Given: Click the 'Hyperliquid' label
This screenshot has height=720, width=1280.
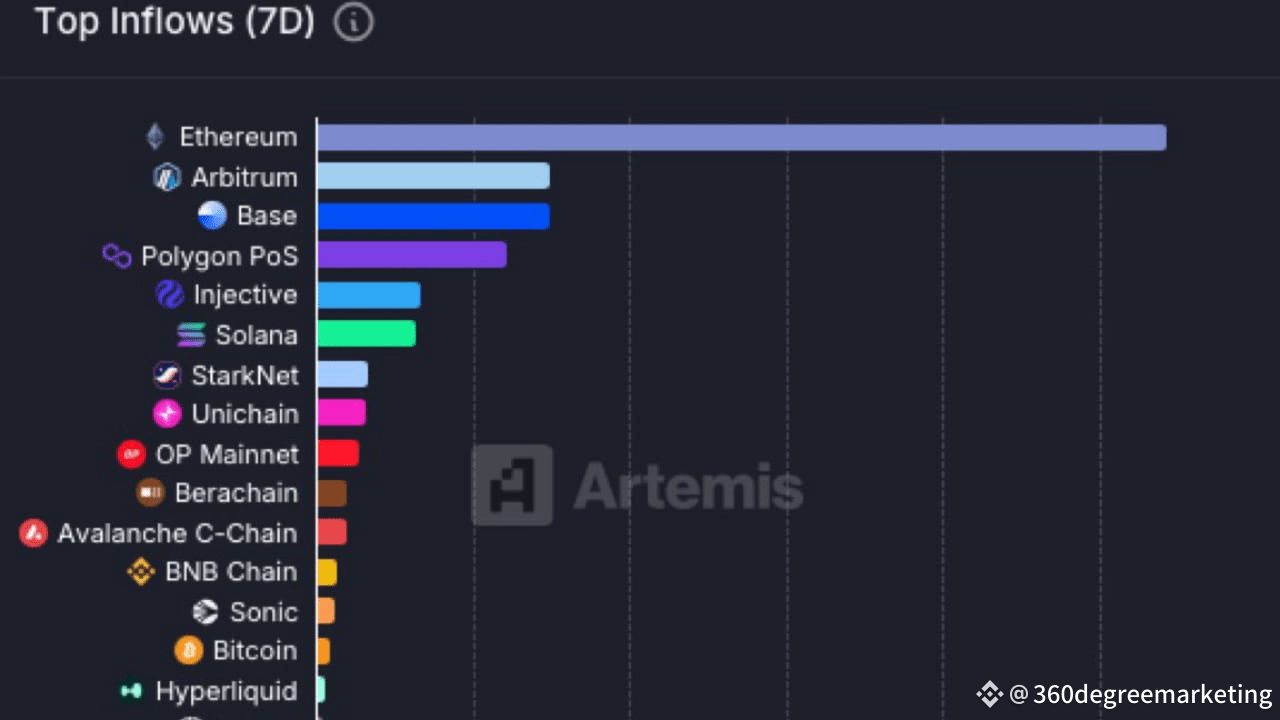Looking at the screenshot, I should tap(226, 691).
